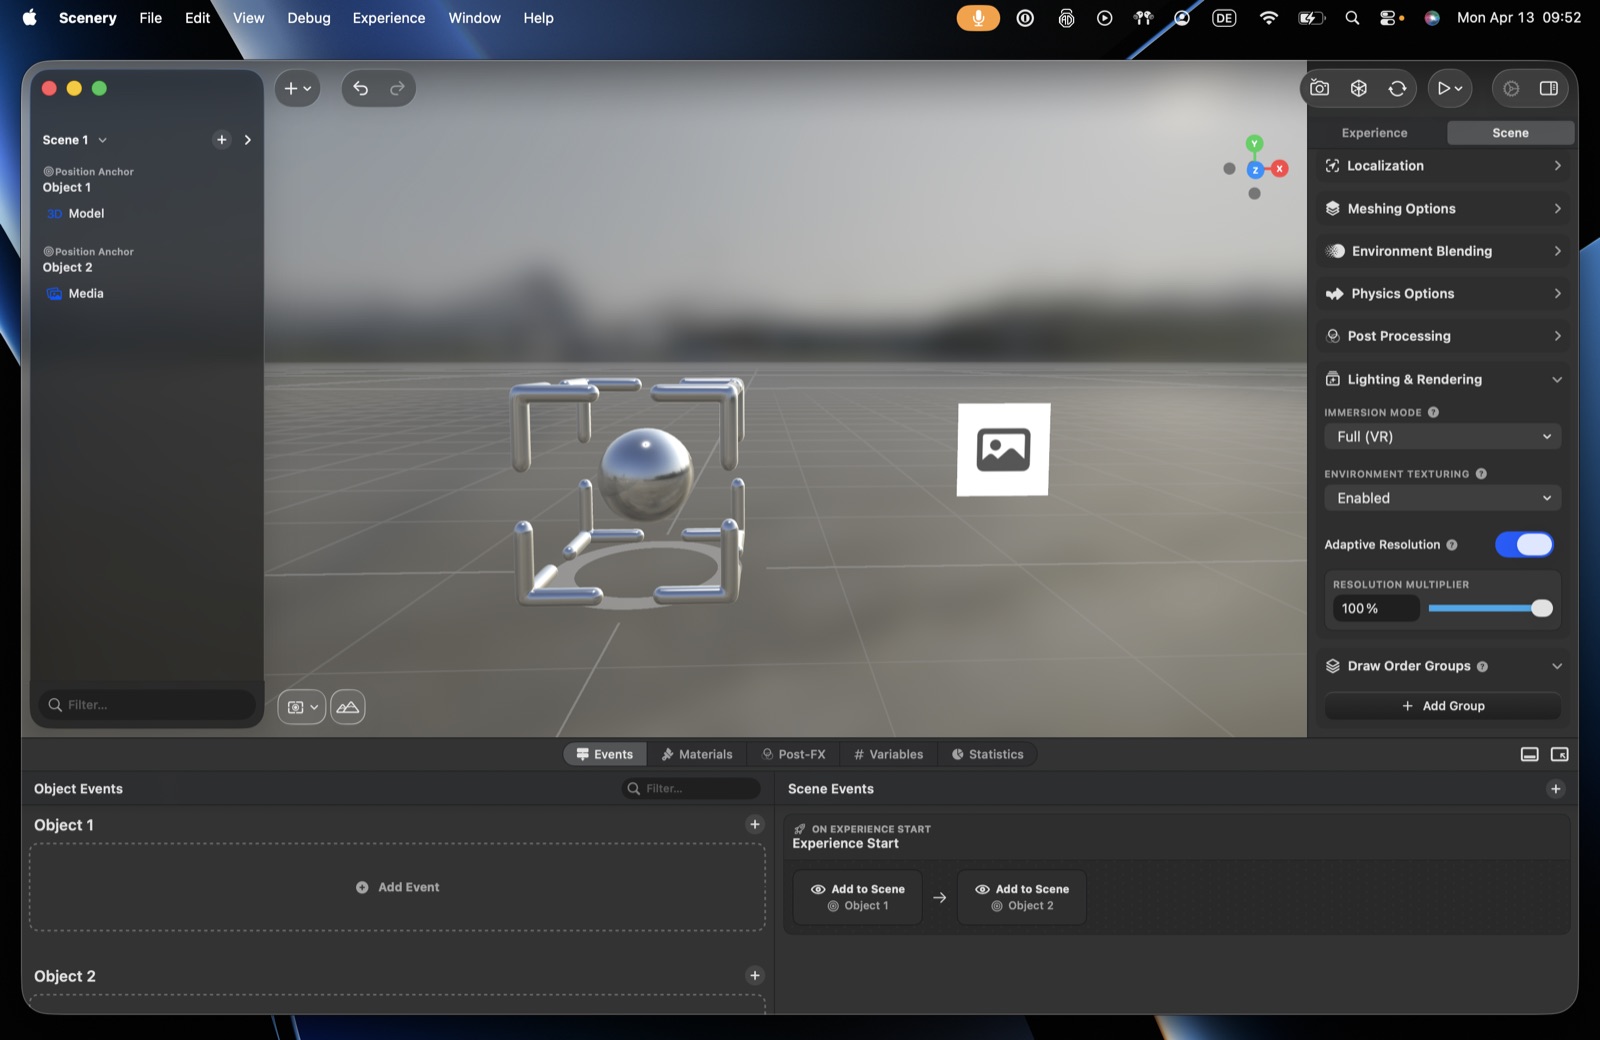This screenshot has width=1600, height=1040.
Task: Click the camera snapshot icon
Action: [1320, 88]
